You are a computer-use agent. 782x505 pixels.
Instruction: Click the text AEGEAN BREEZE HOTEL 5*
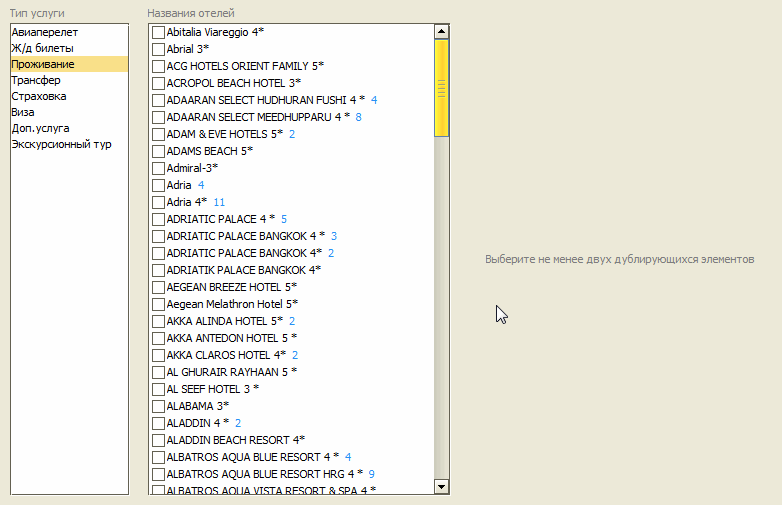(231, 287)
